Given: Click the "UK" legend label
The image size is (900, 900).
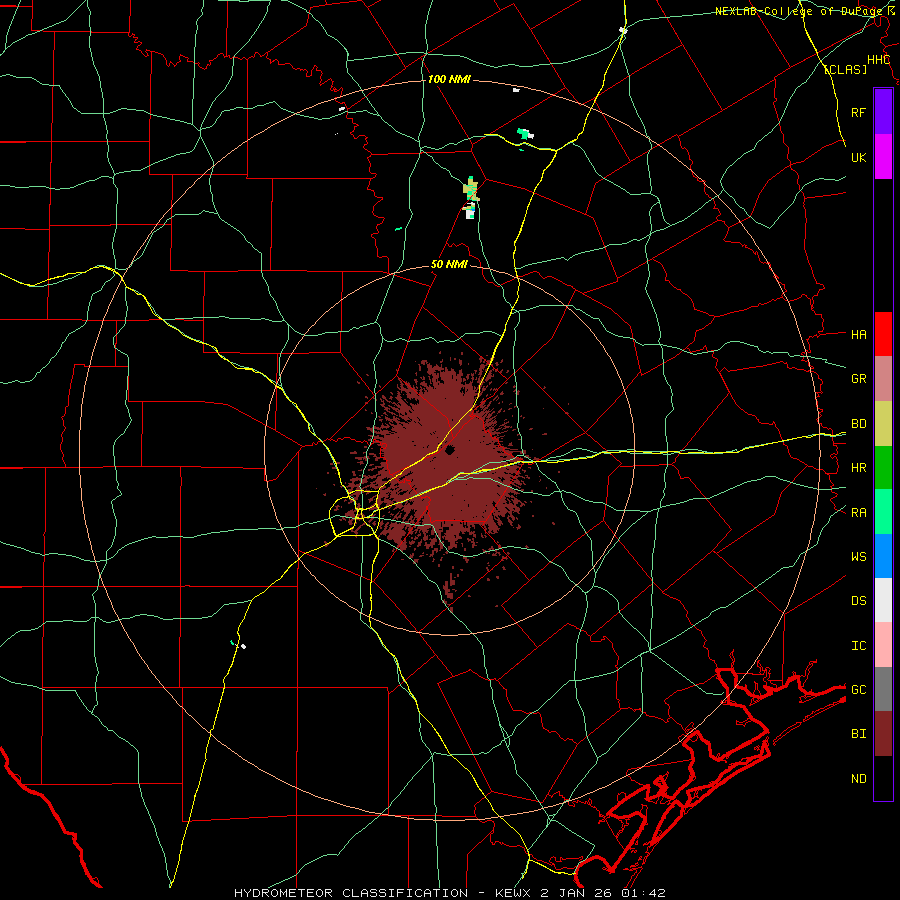Looking at the screenshot, I should pyautogui.click(x=858, y=157).
